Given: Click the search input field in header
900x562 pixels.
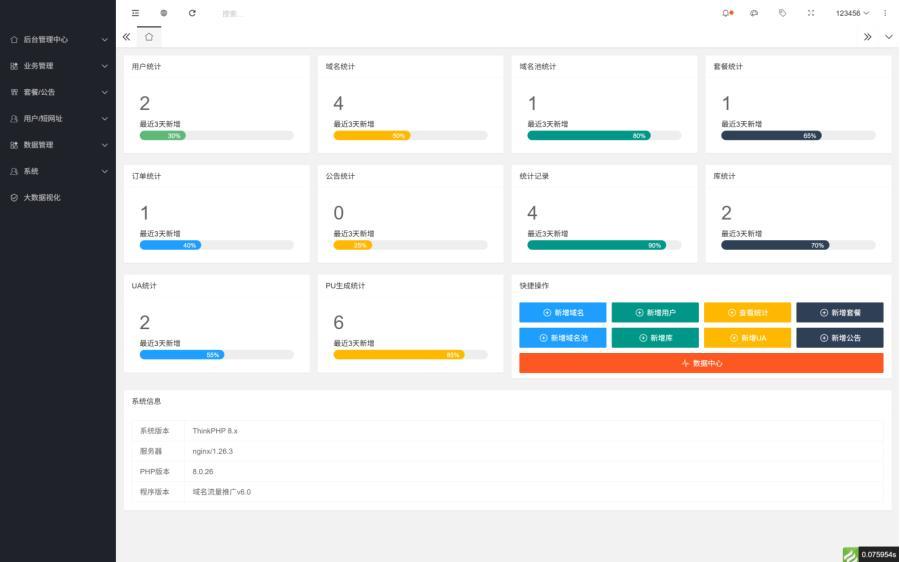Looking at the screenshot, I should [x=260, y=13].
